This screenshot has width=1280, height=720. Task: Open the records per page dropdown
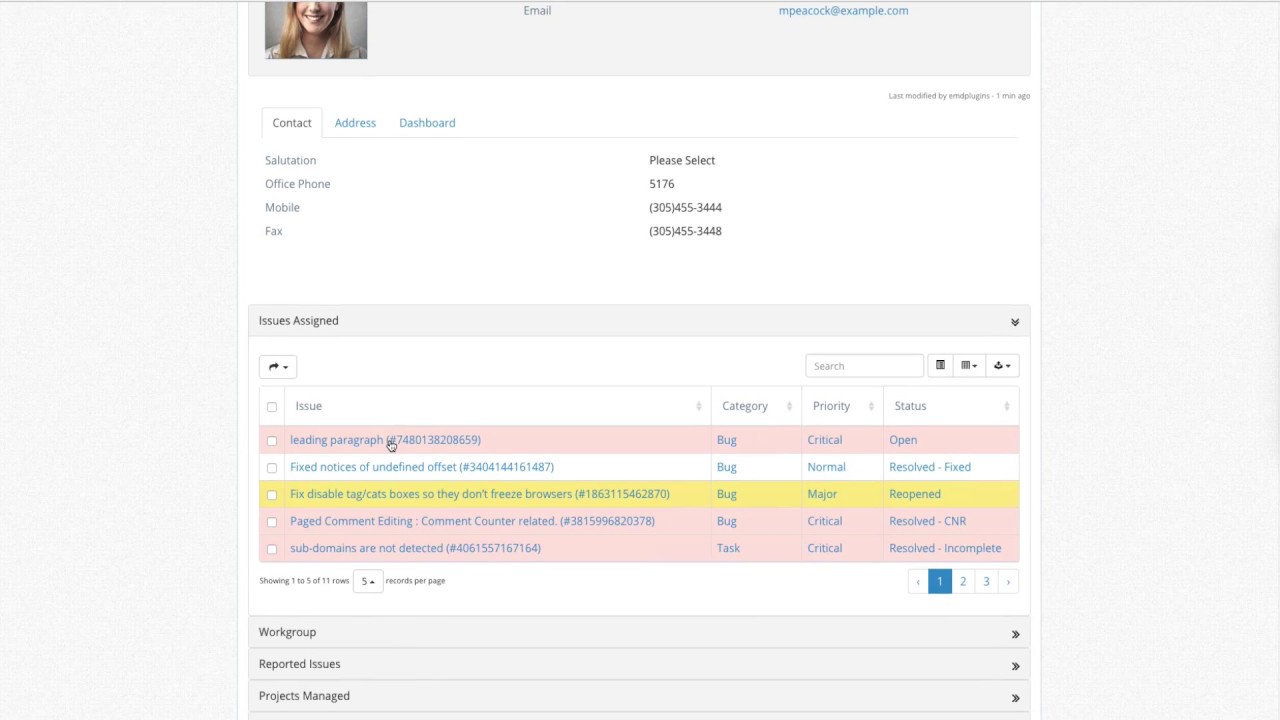367,581
